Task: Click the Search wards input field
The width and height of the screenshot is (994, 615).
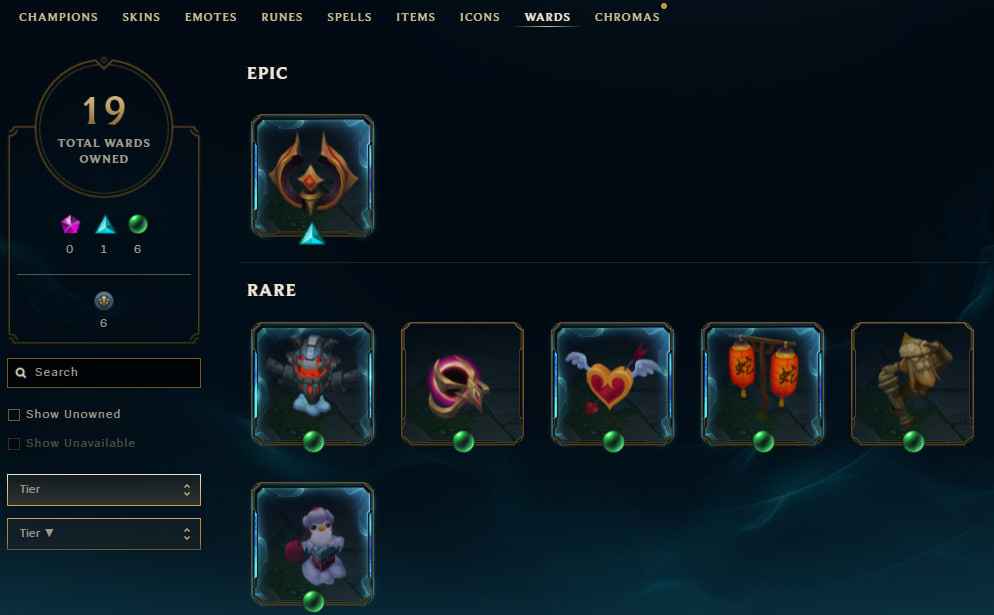Action: pos(104,373)
